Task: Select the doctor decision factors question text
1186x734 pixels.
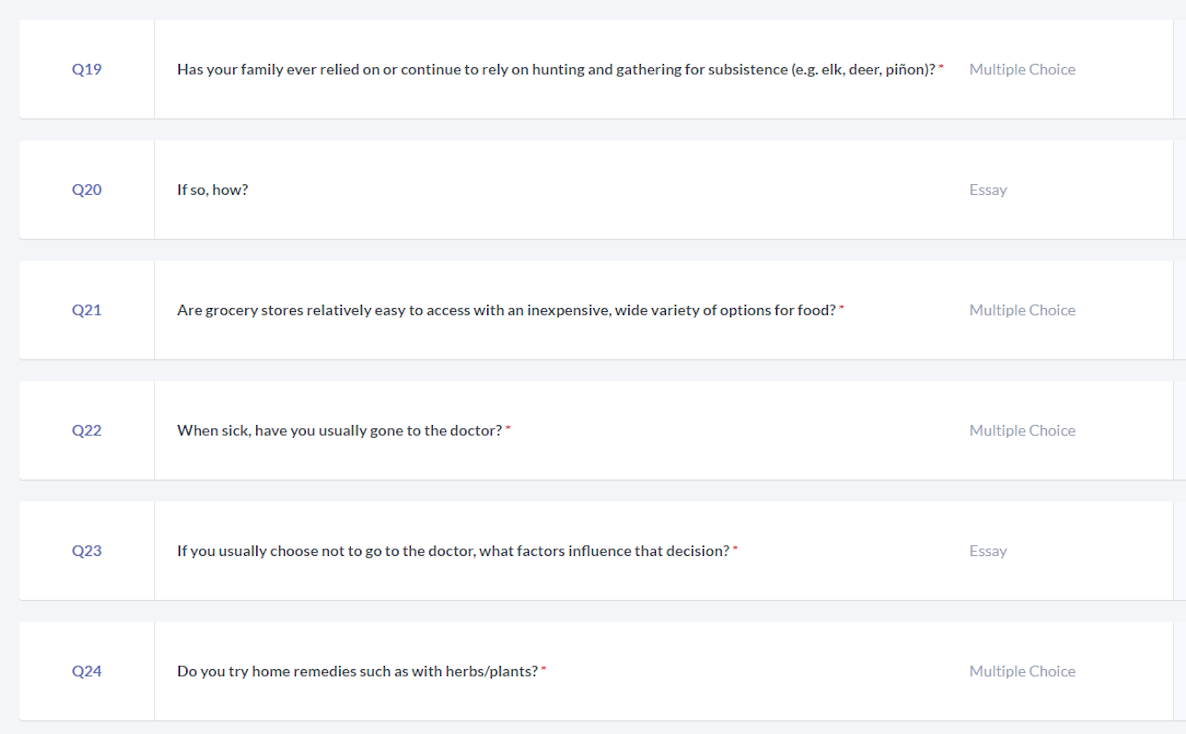Action: click(x=453, y=551)
